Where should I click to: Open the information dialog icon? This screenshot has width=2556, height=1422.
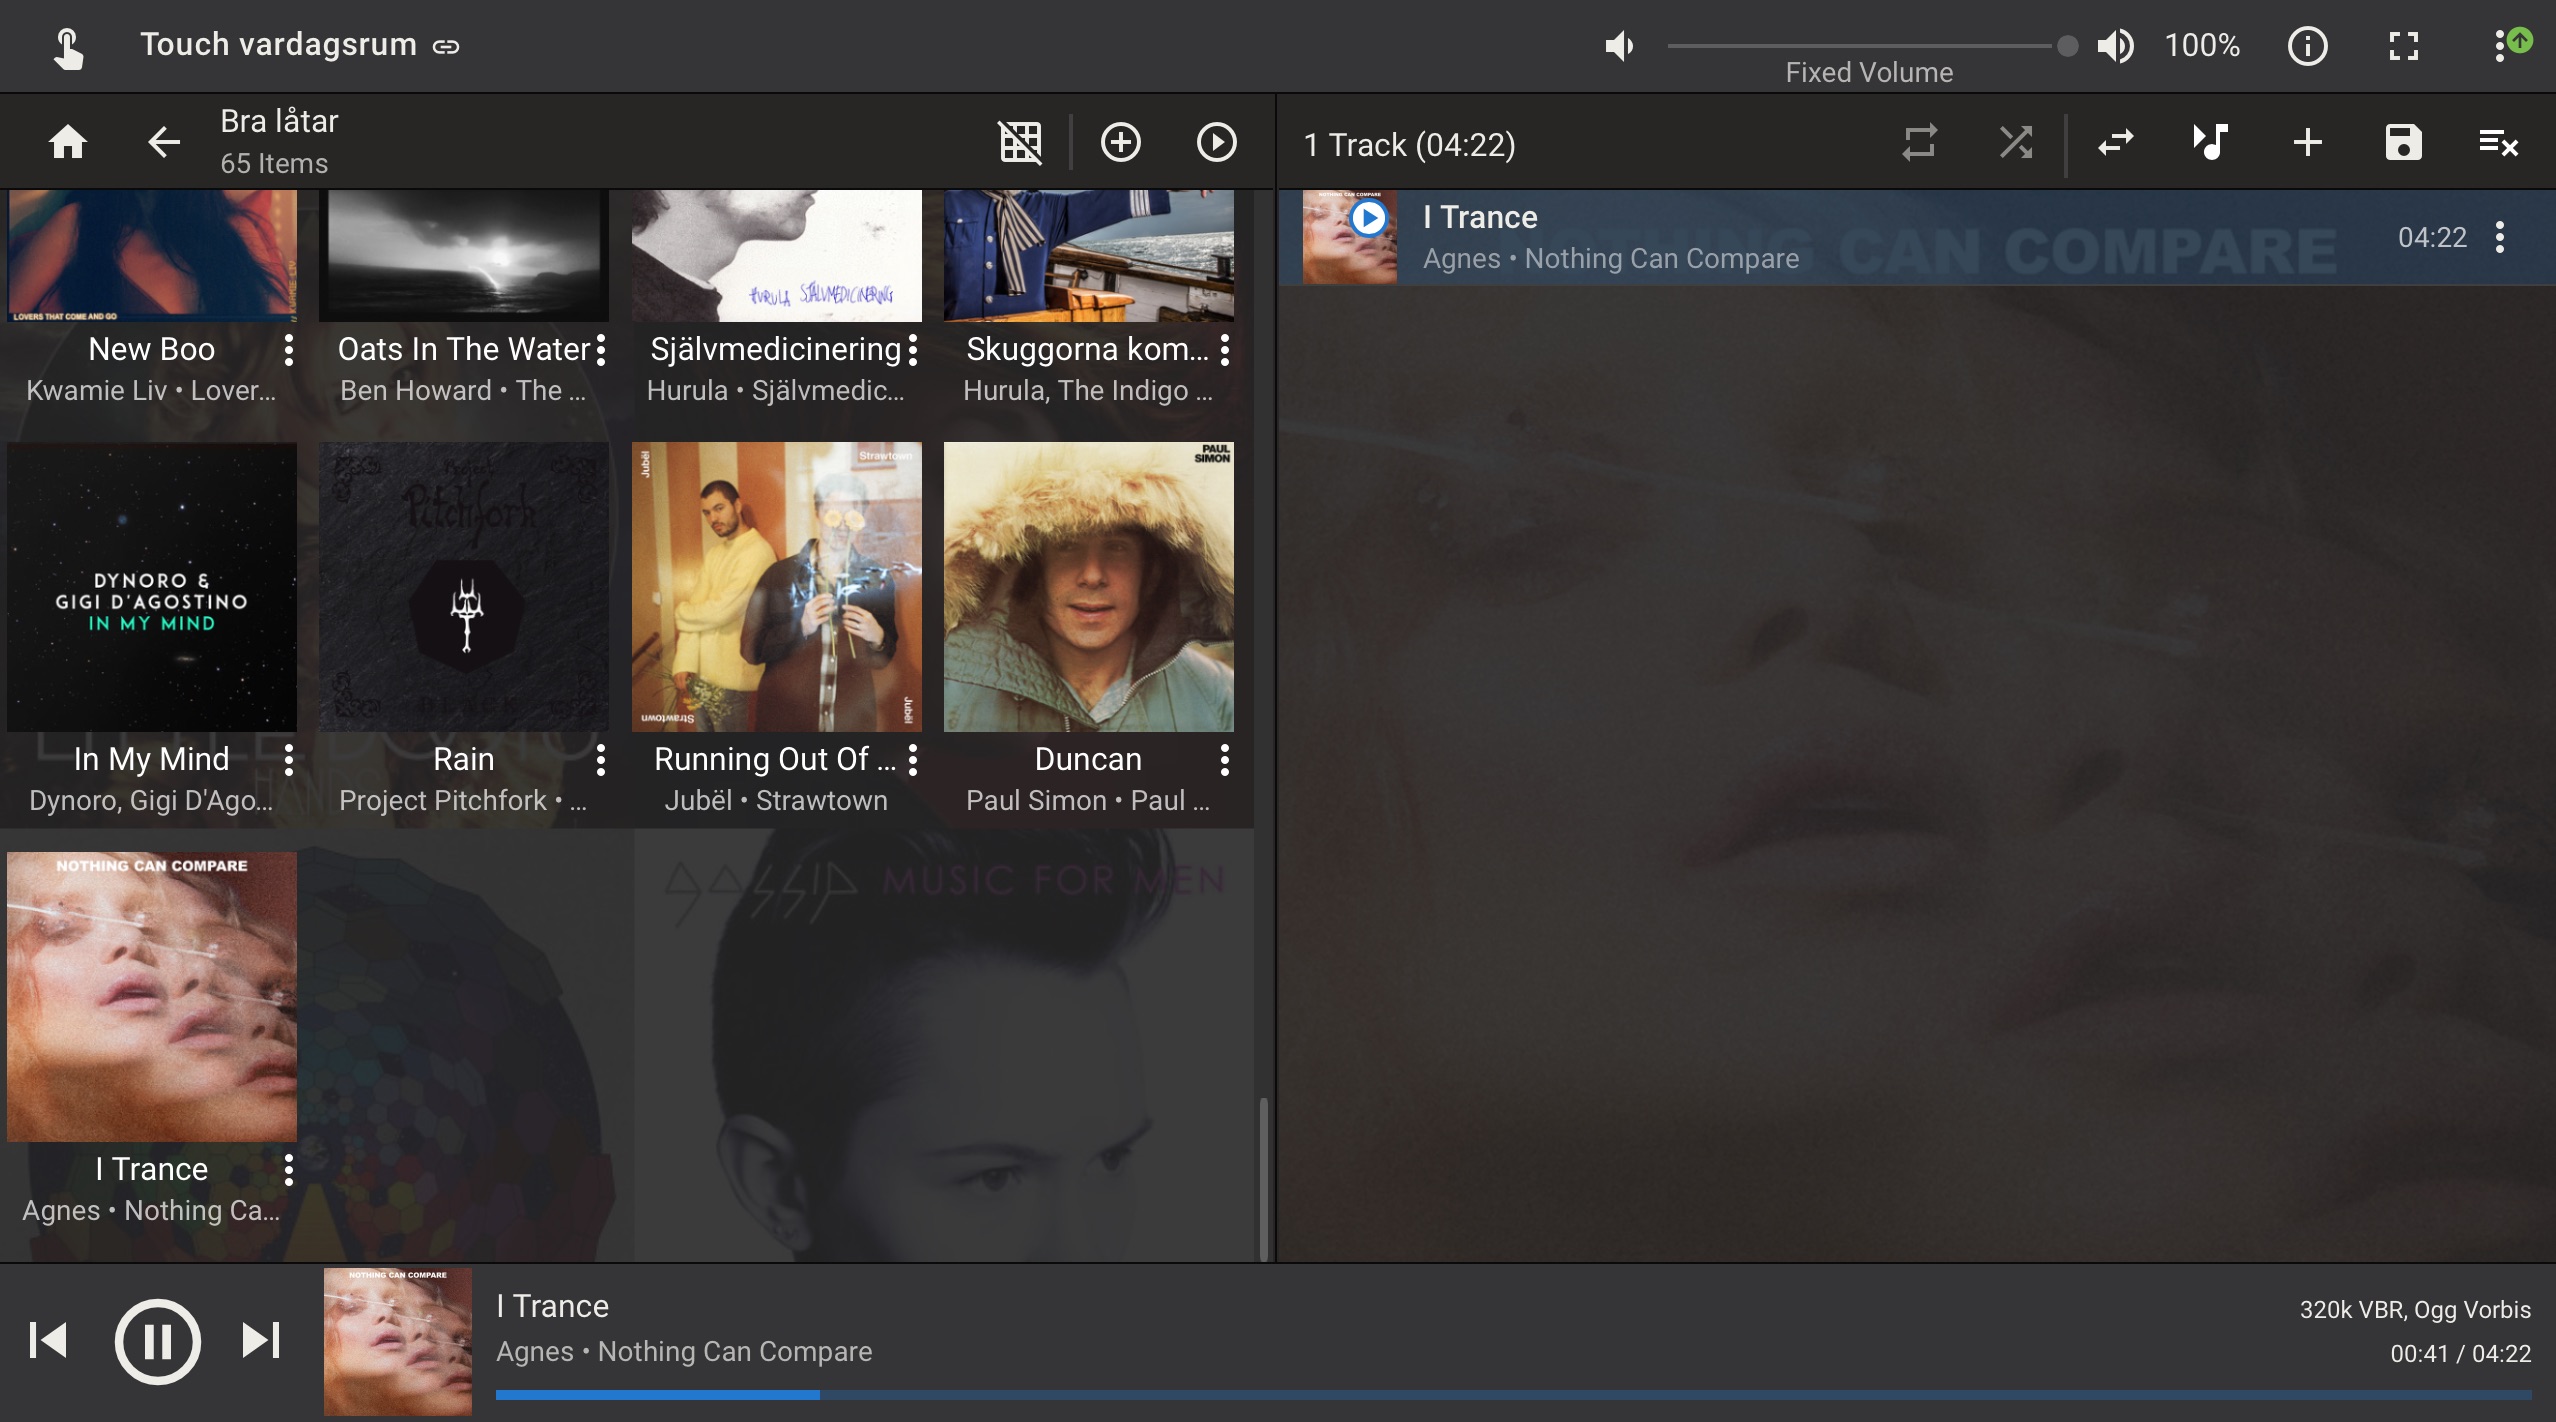click(x=2307, y=46)
